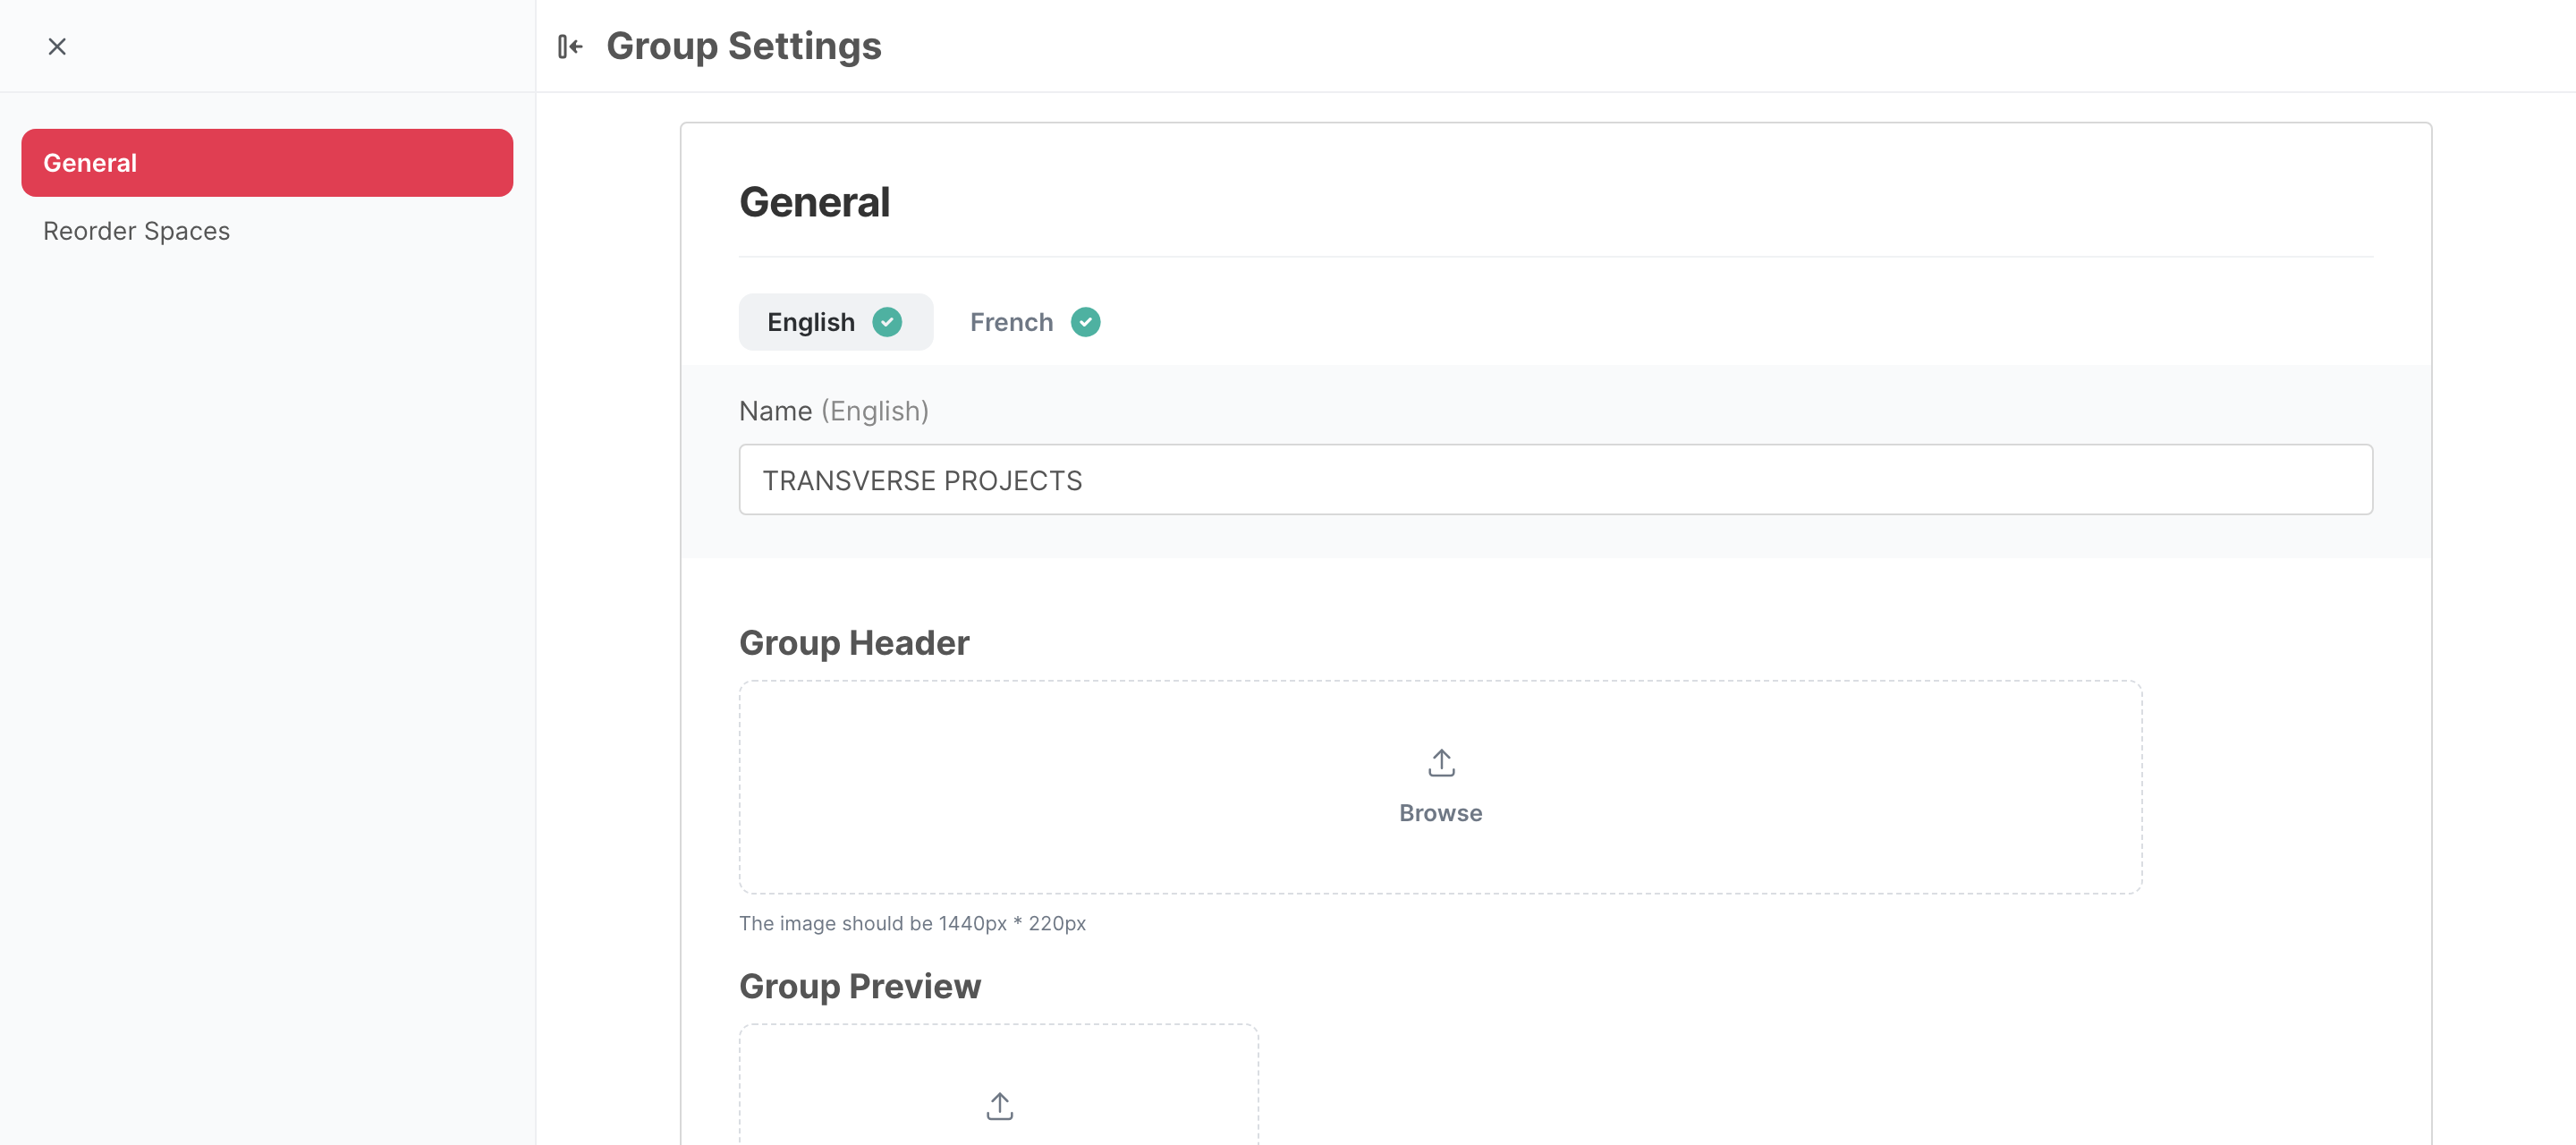Click the green checkmark beside French
This screenshot has width=2576, height=1145.
(x=1085, y=322)
